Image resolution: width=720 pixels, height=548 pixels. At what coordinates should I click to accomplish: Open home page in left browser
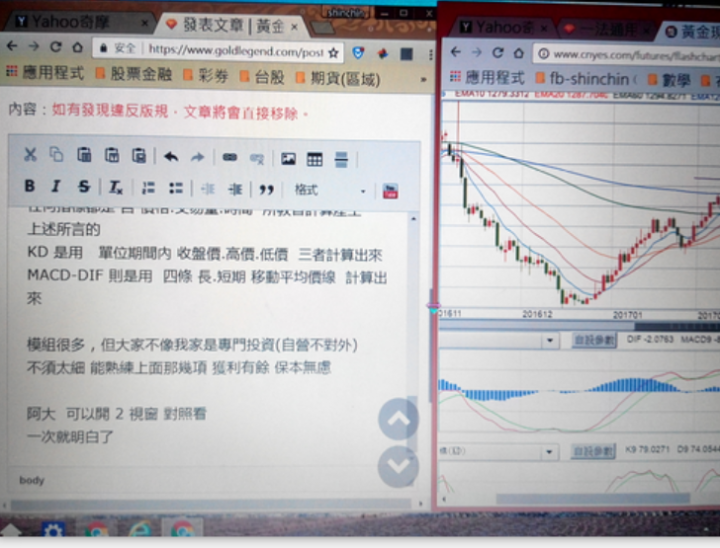[x=78, y=47]
